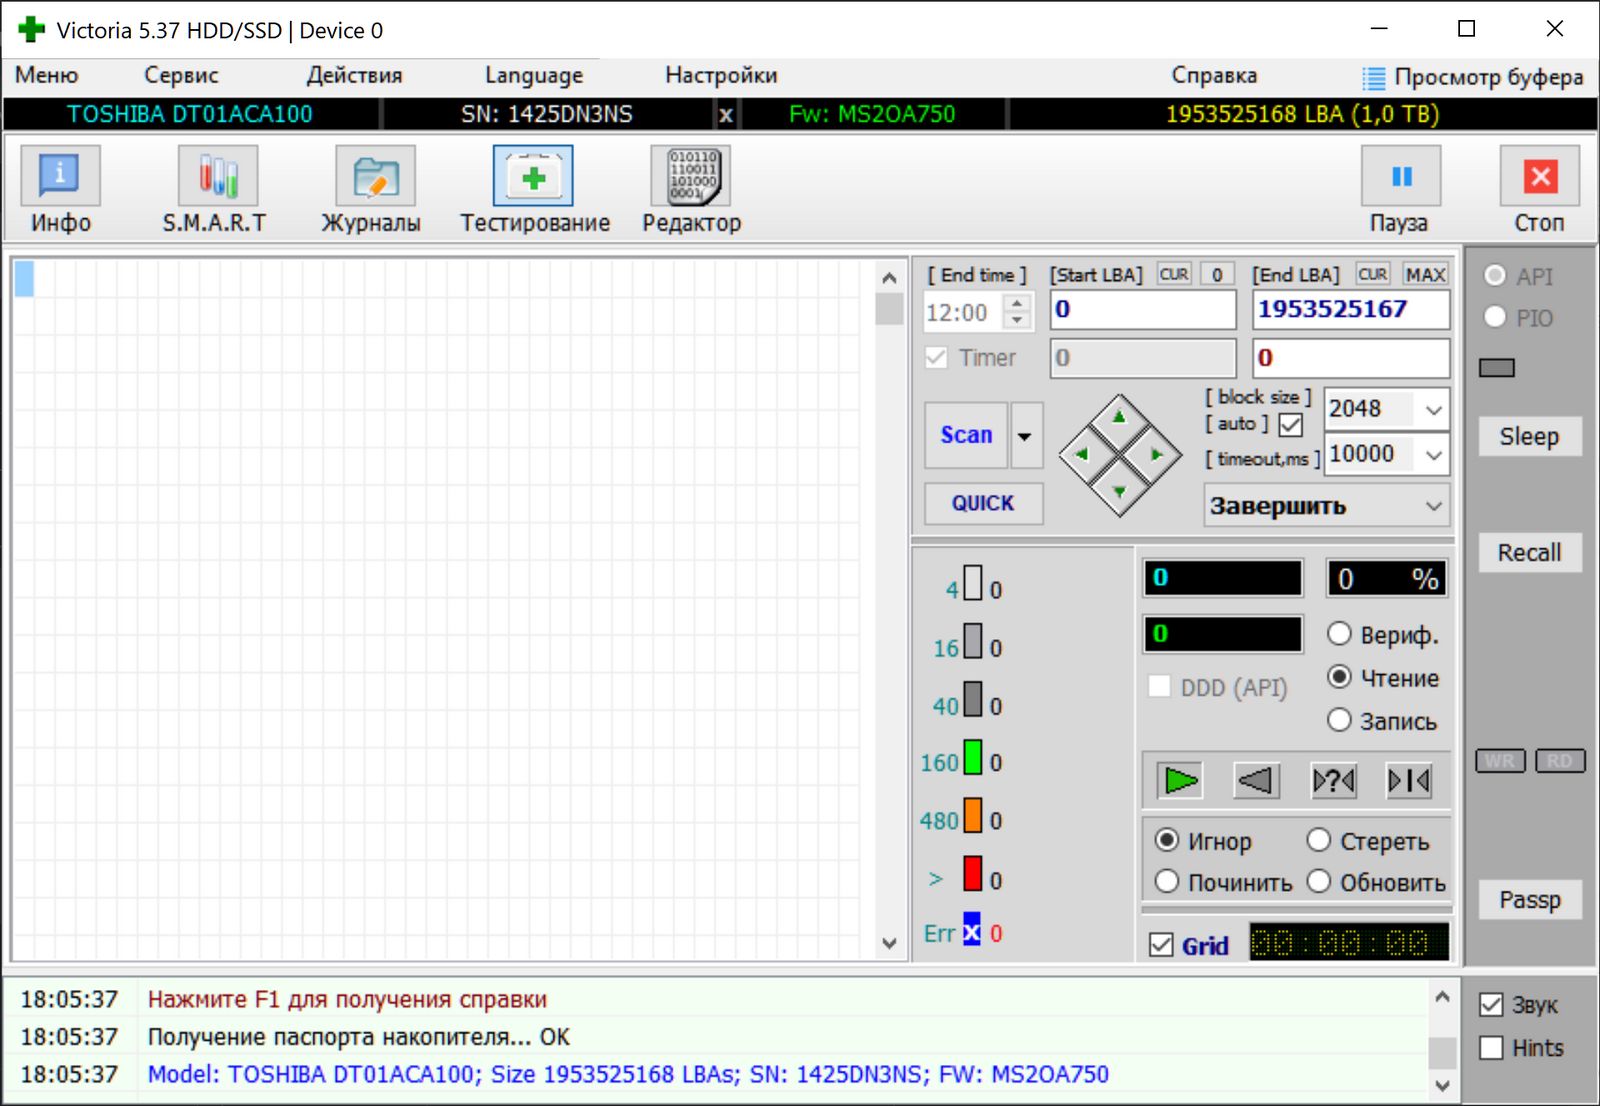The height and width of the screenshot is (1106, 1600).
Task: Click the QUICK scan button
Action: [982, 503]
